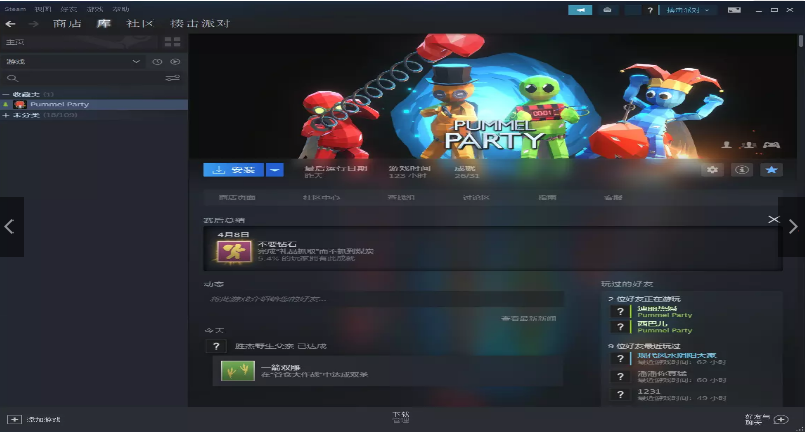Open the grid collections view icon
Viewport: 805px width, 432px height.
172,42
